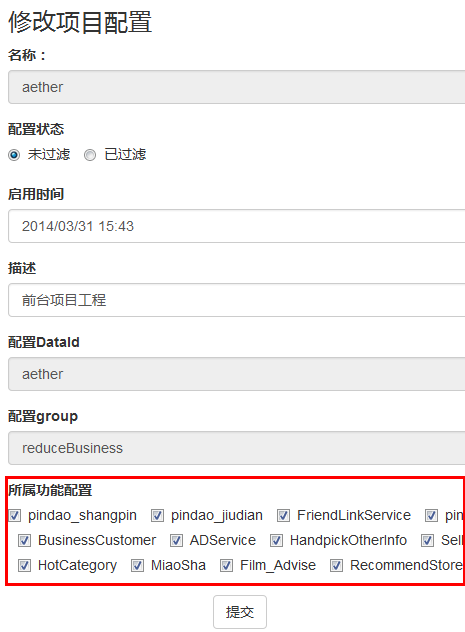Image resolution: width=465 pixels, height=632 pixels.
Task: Click the 配置group field reduceBusiness
Action: 237,448
